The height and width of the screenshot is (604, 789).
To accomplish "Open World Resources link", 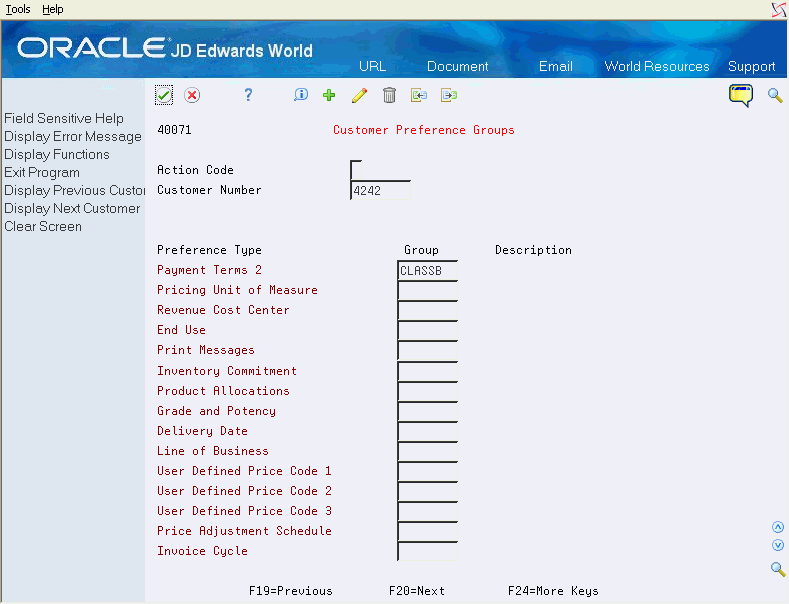I will pyautogui.click(x=657, y=66).
